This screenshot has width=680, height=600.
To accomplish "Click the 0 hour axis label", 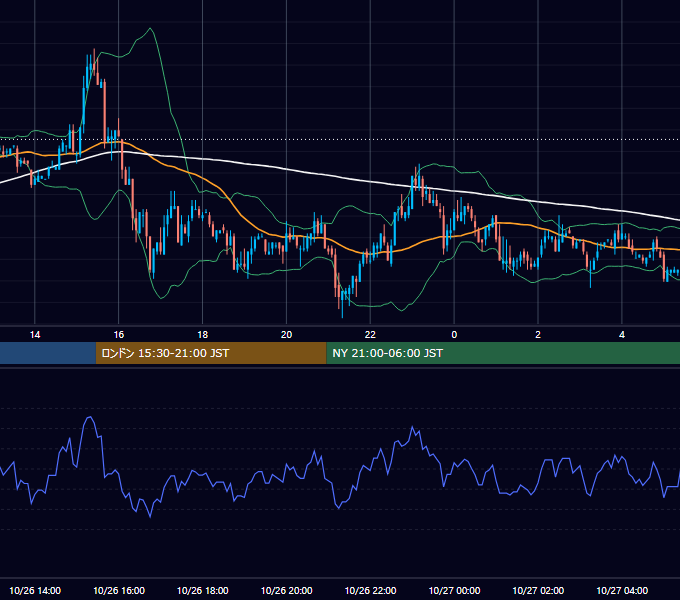I will tap(454, 335).
